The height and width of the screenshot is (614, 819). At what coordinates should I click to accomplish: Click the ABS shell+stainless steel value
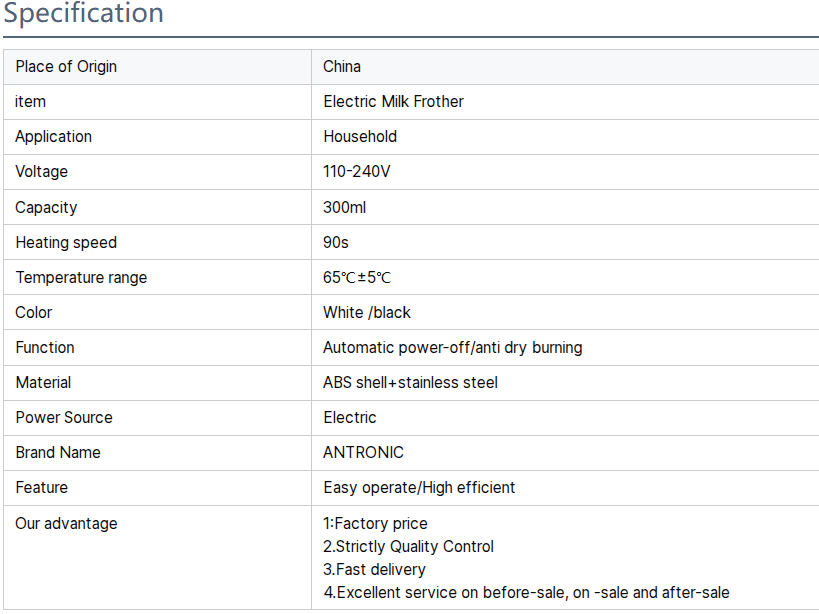[x=410, y=383]
